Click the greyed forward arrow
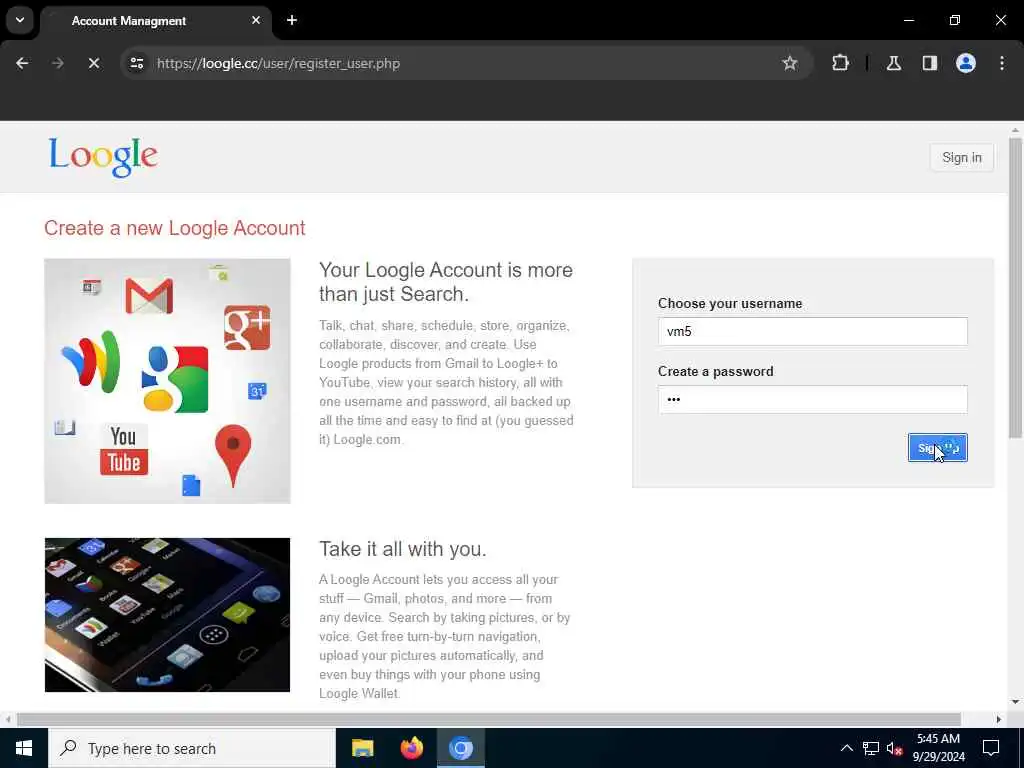The image size is (1024, 768). tap(57, 63)
